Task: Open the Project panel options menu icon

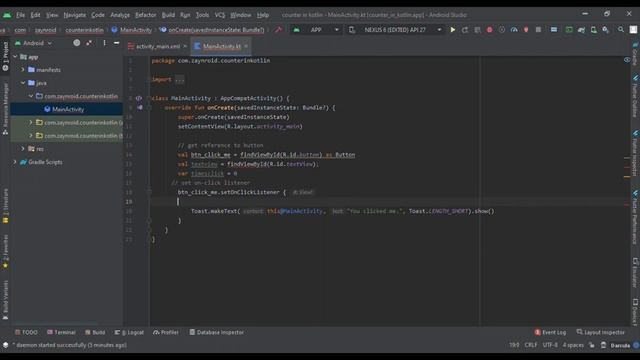Action: coord(104,43)
